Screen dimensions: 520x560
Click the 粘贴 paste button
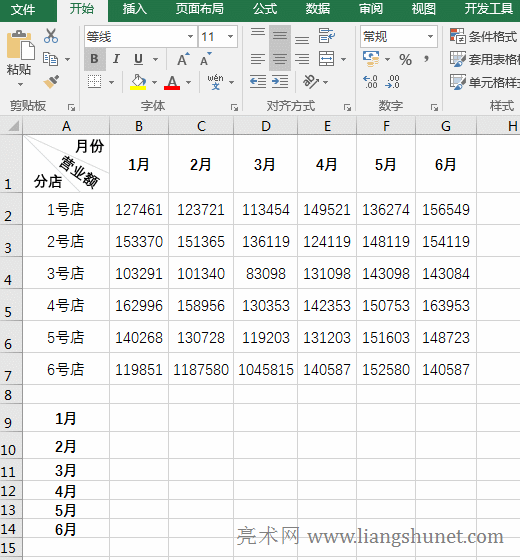click(20, 57)
